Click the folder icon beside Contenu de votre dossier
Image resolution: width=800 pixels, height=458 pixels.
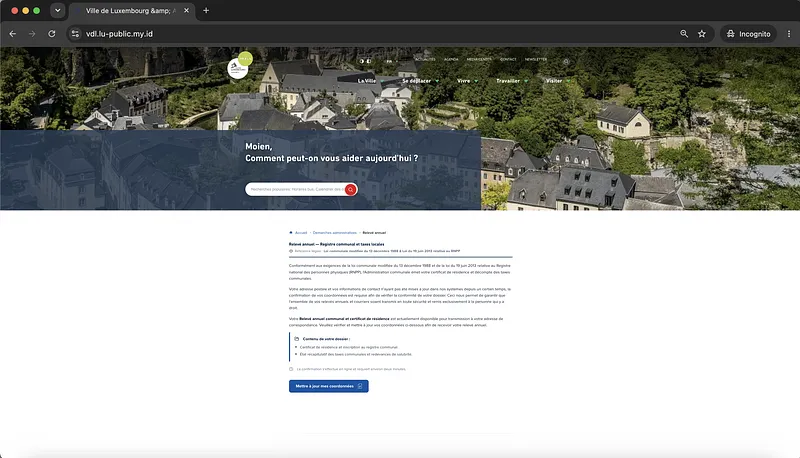pyautogui.click(x=296, y=339)
